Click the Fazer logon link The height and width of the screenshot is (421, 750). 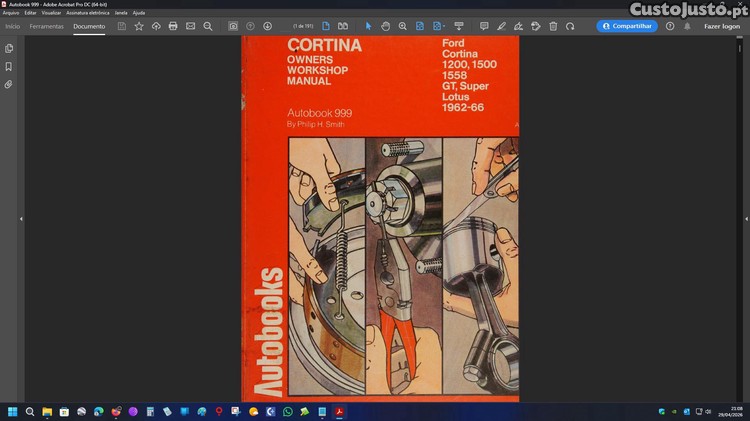click(x=722, y=26)
